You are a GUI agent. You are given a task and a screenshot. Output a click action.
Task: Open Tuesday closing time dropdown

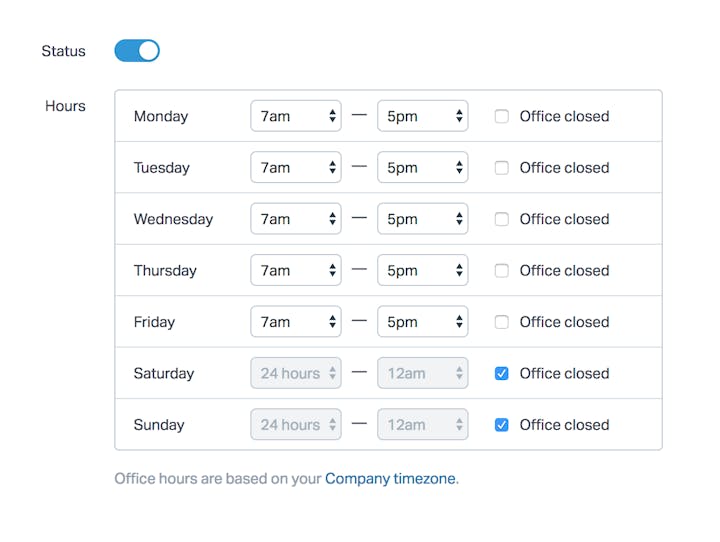pos(422,168)
